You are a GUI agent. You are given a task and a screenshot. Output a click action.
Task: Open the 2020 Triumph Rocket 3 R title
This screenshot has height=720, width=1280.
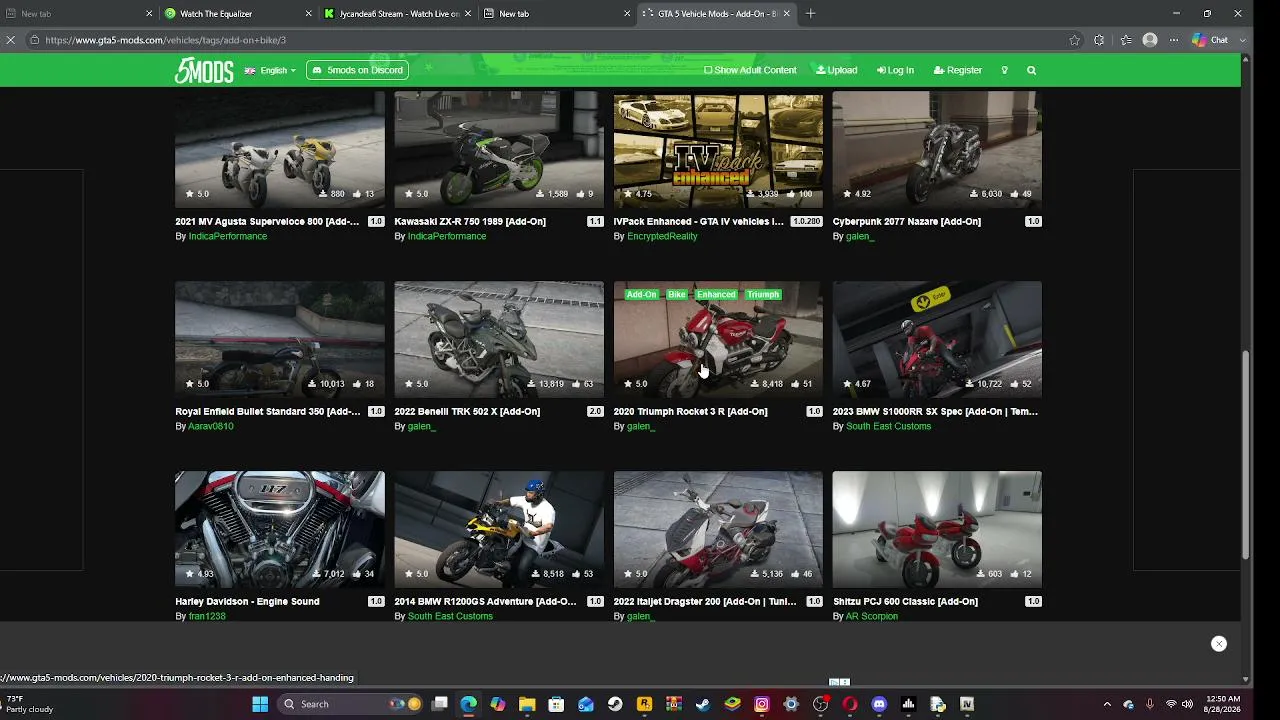[690, 412]
